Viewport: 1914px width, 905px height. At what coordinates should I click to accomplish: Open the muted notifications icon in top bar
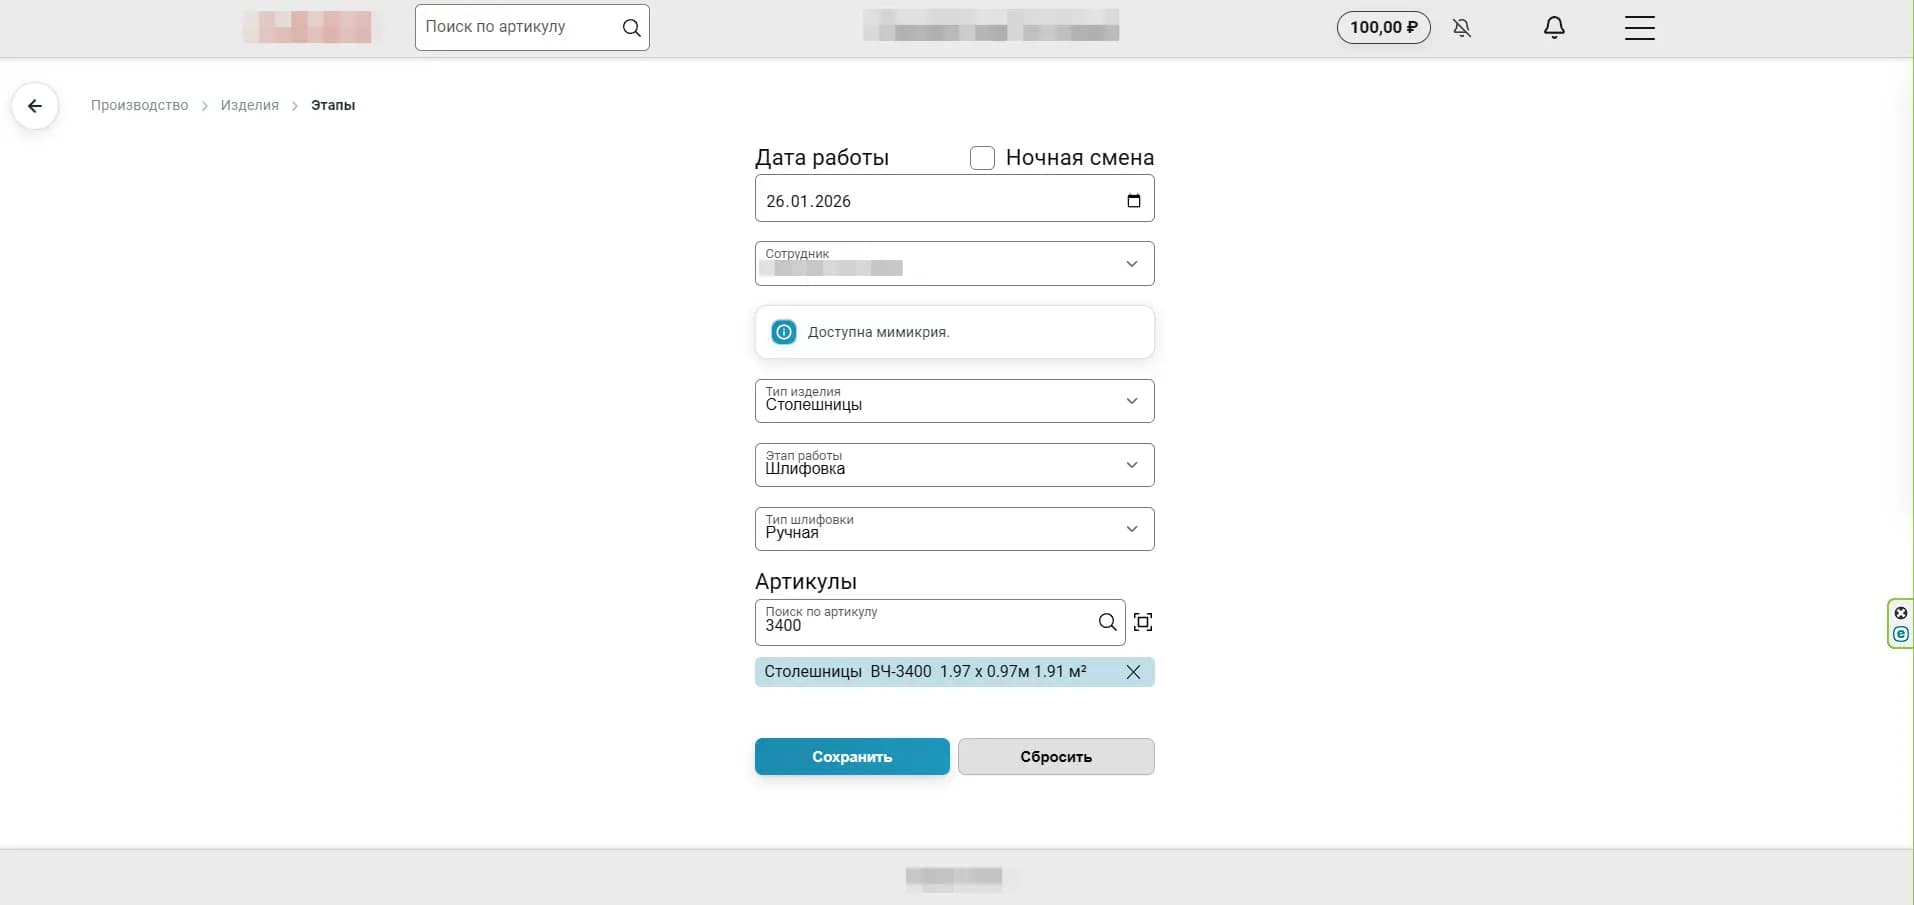click(x=1462, y=27)
